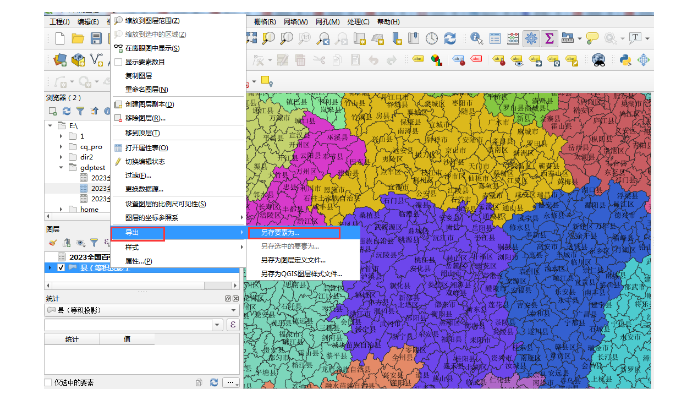The width and height of the screenshot is (674, 401).
Task: Open the layer styling panel brush
Action: pyautogui.click(x=53, y=243)
